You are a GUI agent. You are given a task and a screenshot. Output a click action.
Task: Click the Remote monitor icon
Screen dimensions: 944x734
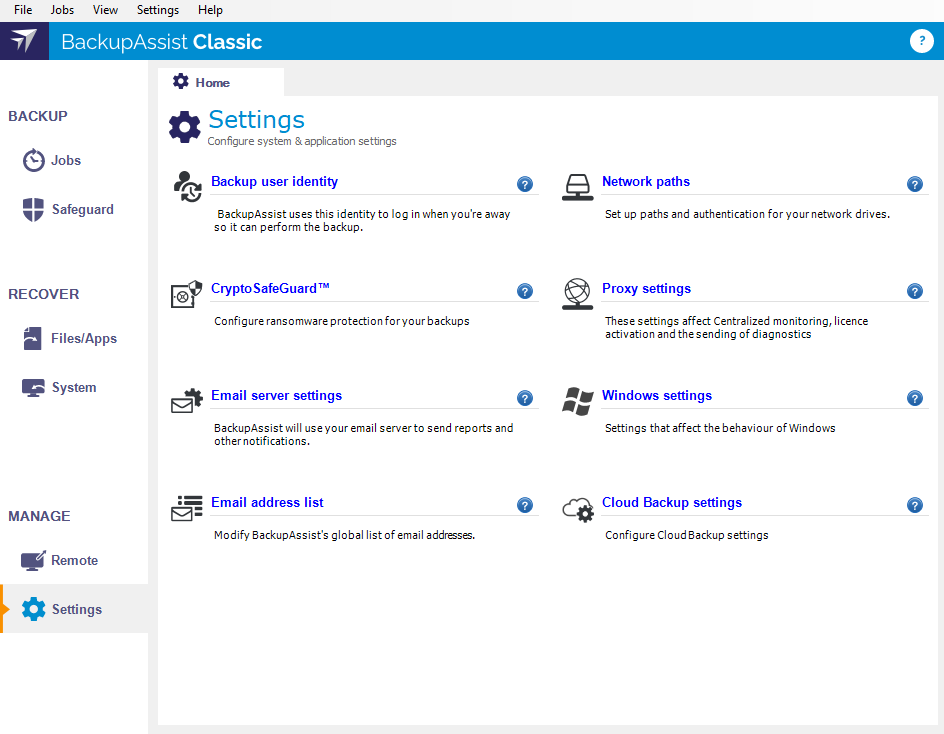[x=33, y=561]
